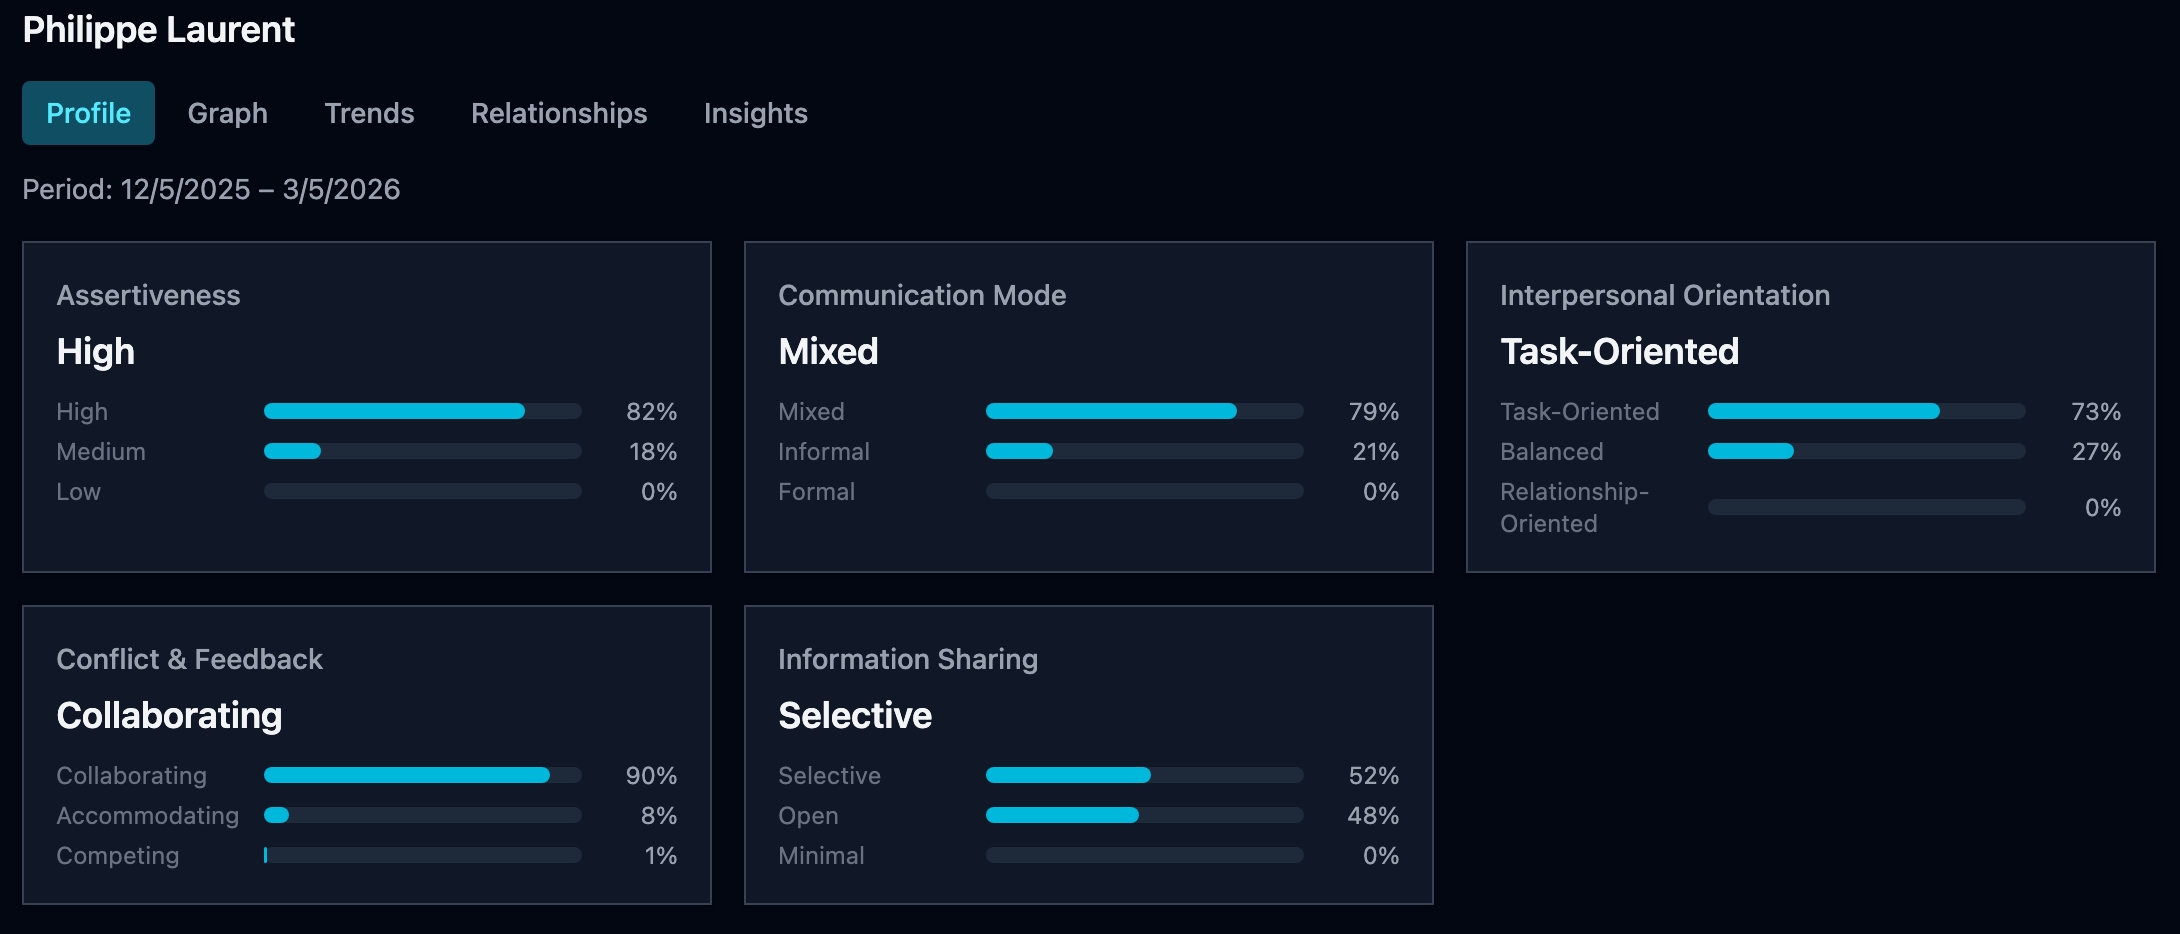Image resolution: width=2180 pixels, height=934 pixels.
Task: Click the Selective bar in Information Sharing
Action: pyautogui.click(x=1144, y=774)
